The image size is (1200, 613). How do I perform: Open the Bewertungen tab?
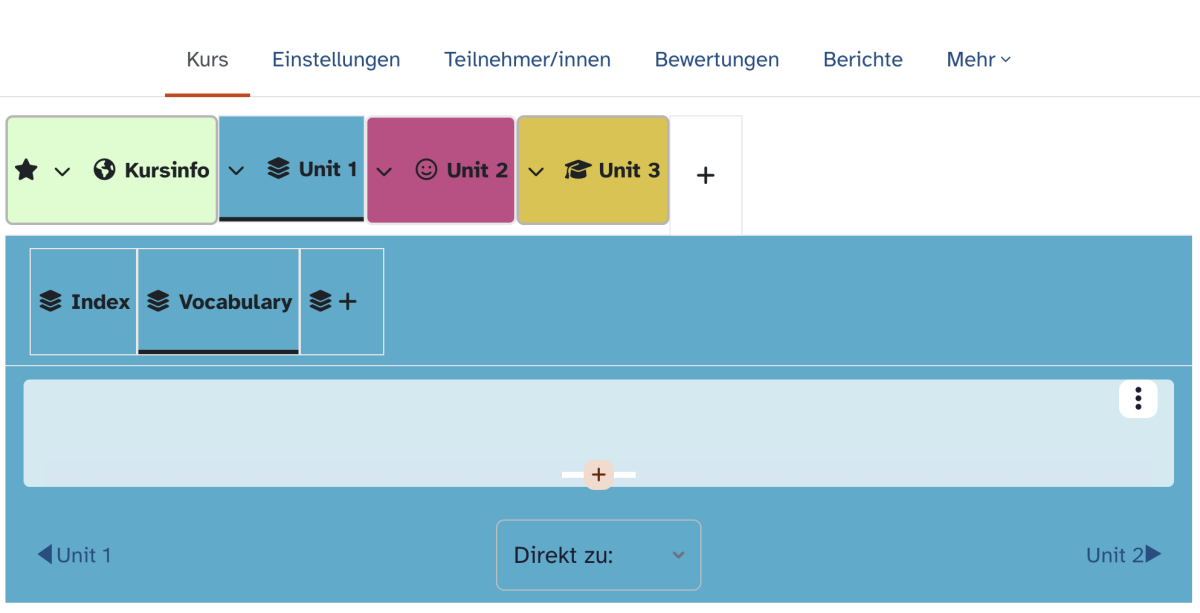[716, 60]
